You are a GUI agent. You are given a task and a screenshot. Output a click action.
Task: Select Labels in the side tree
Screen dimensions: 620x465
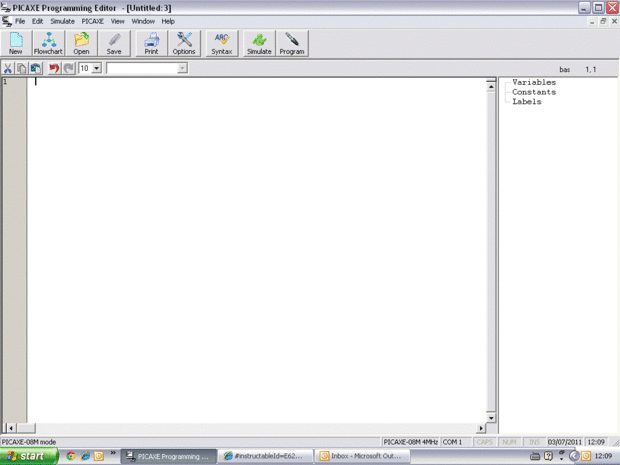527,102
